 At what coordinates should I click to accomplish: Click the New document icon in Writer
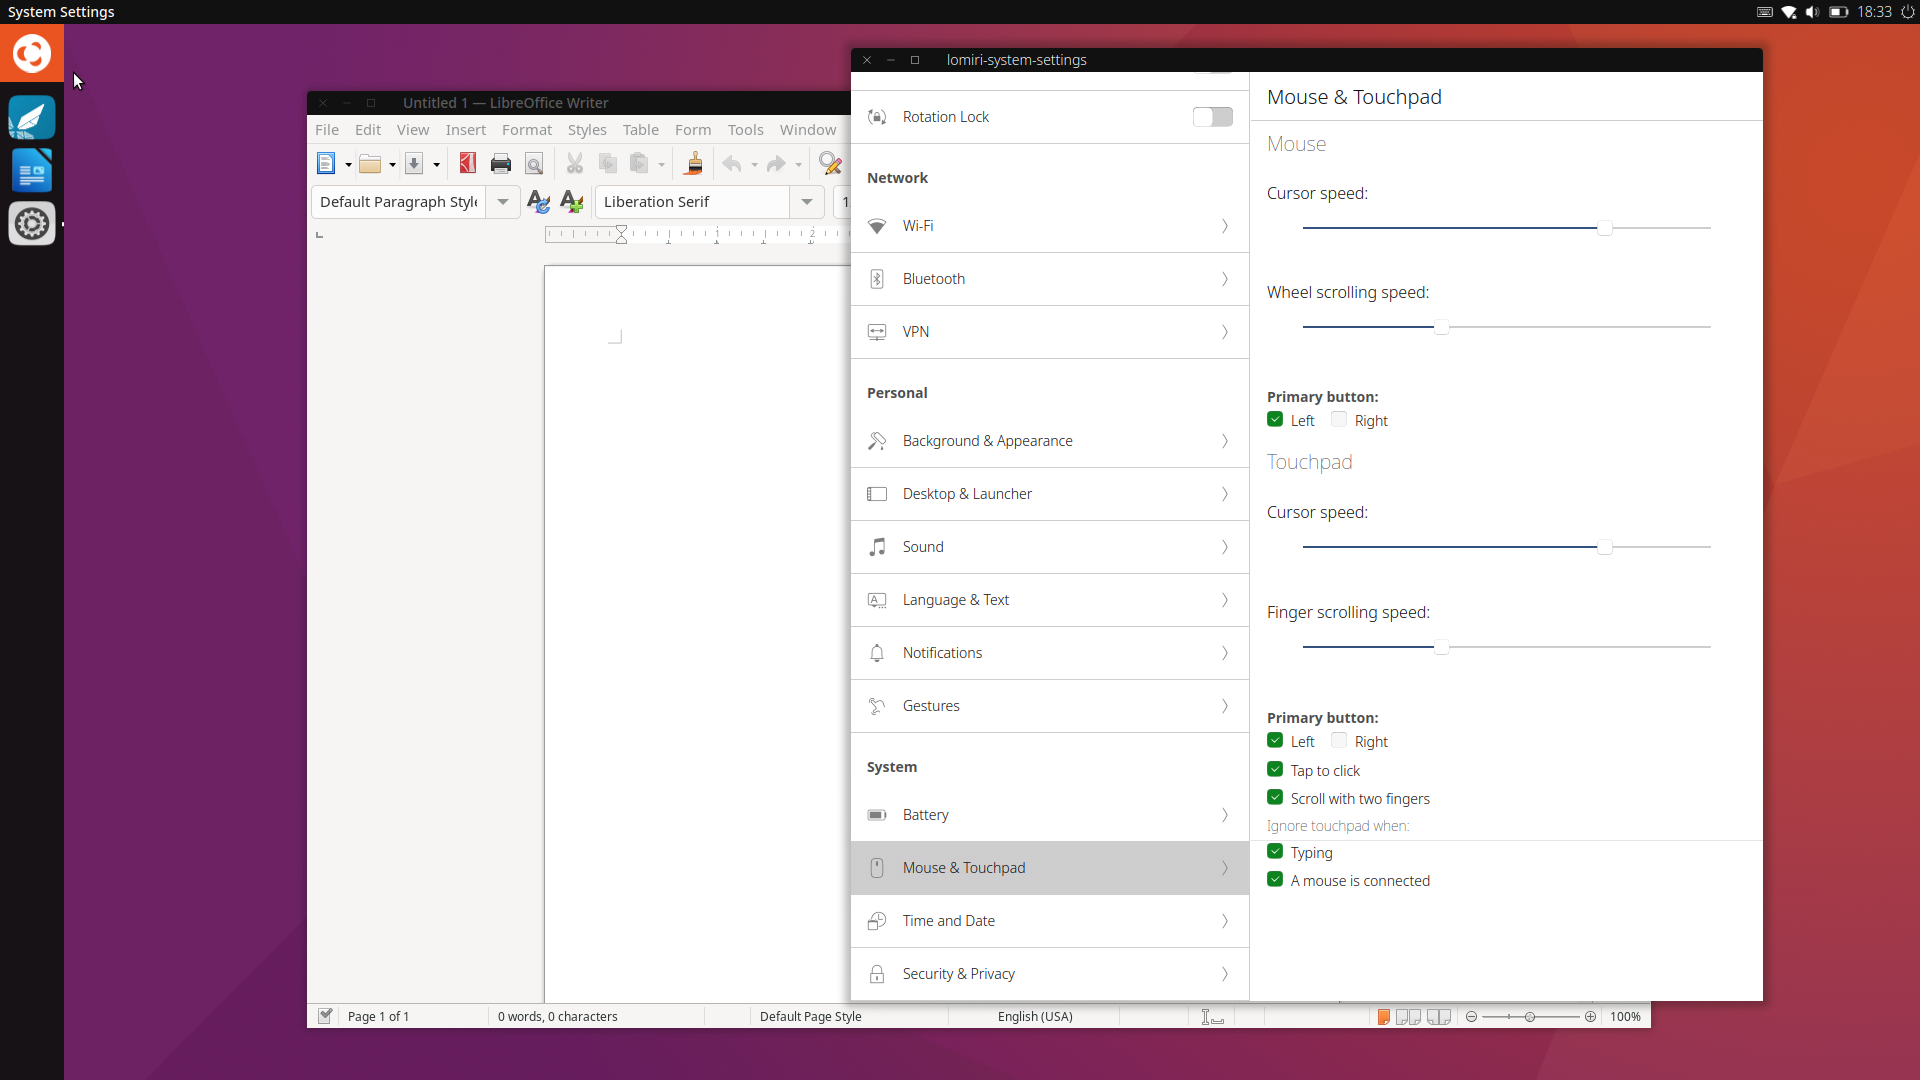coord(326,164)
